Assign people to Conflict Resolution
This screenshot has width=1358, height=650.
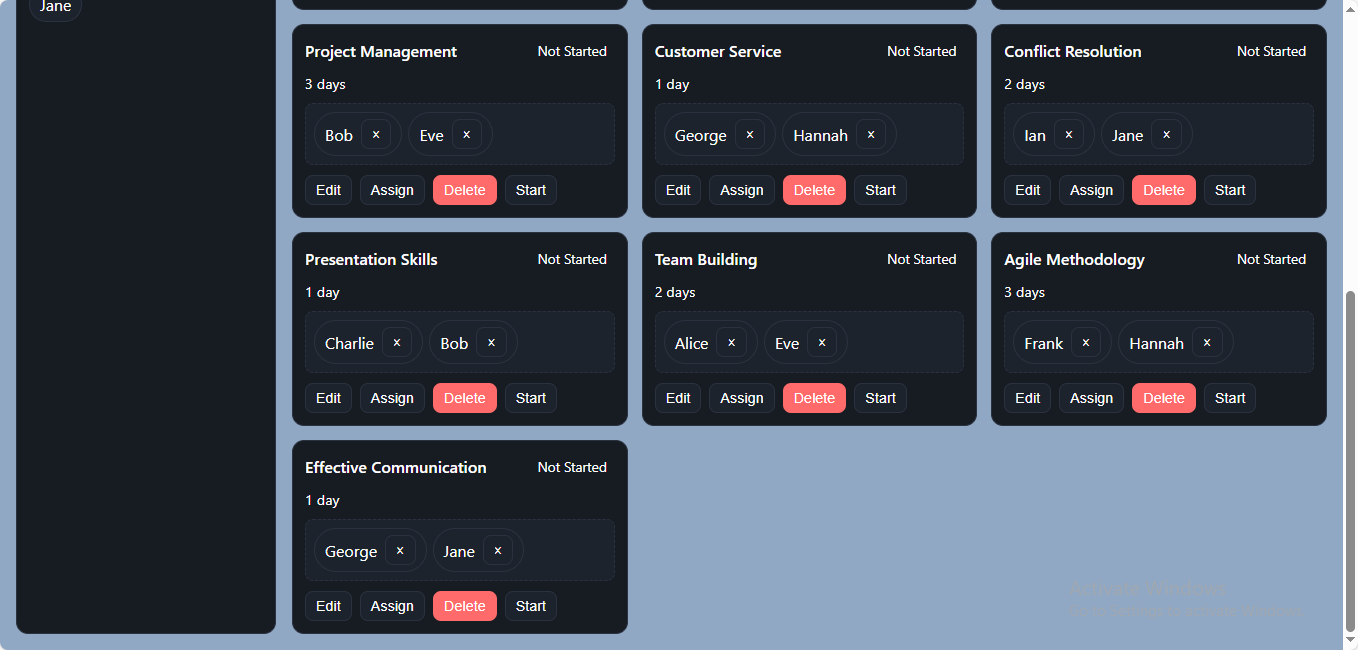[x=1091, y=190]
